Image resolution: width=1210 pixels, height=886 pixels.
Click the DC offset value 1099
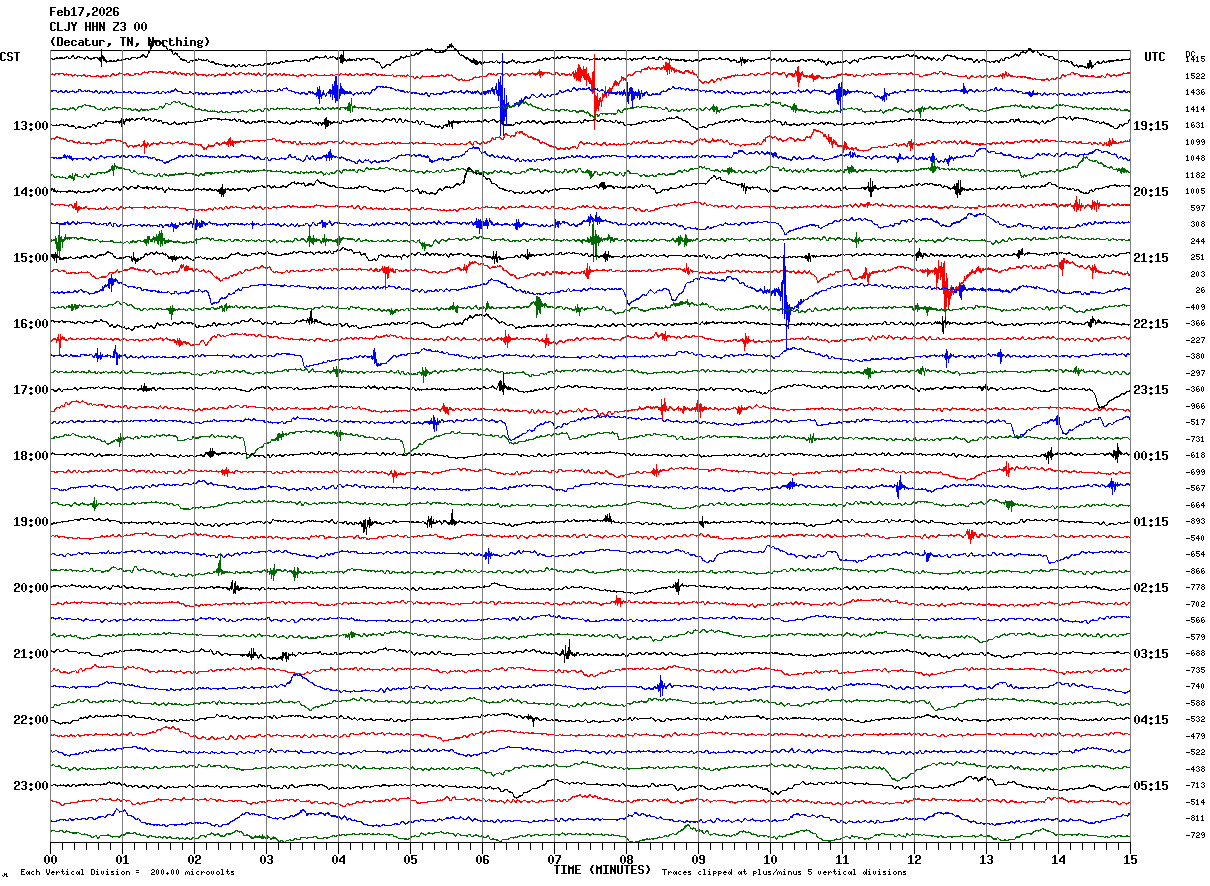coord(1195,142)
